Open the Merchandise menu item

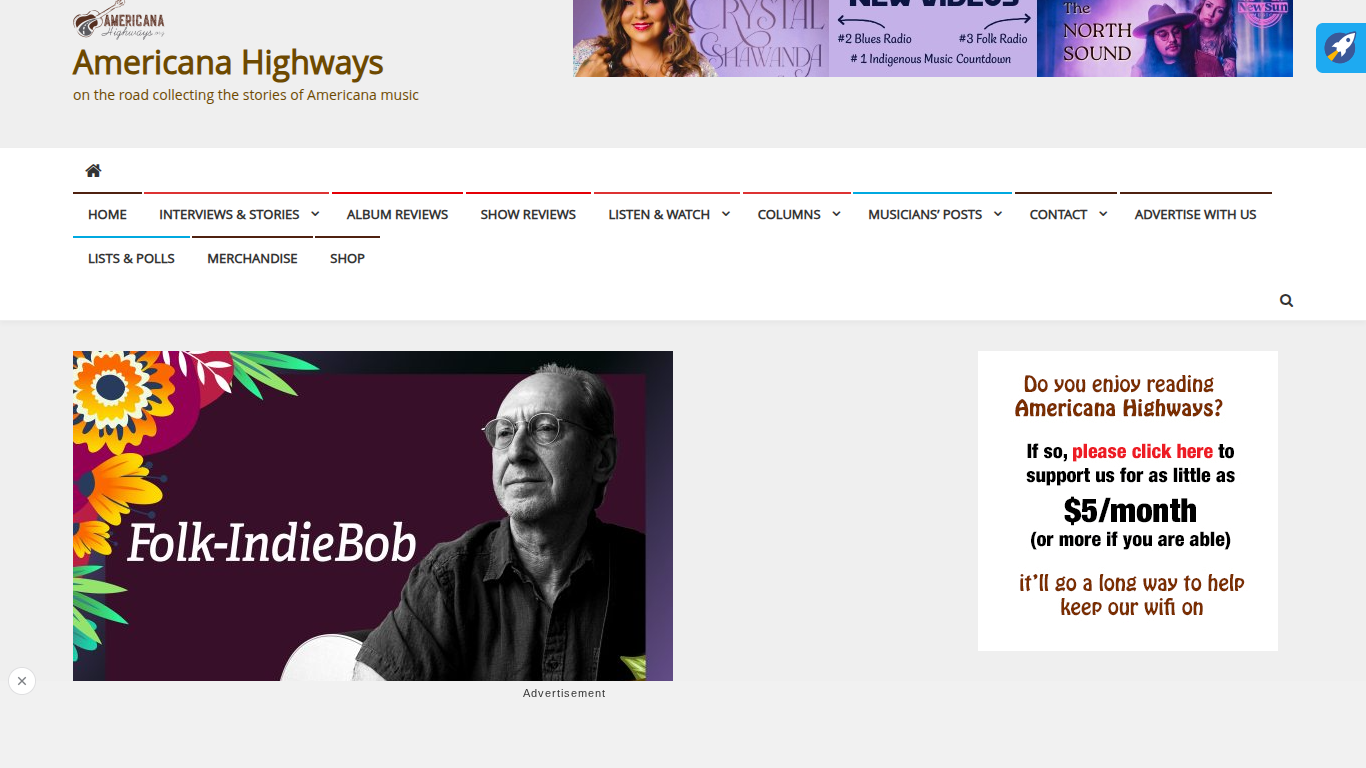coord(252,258)
